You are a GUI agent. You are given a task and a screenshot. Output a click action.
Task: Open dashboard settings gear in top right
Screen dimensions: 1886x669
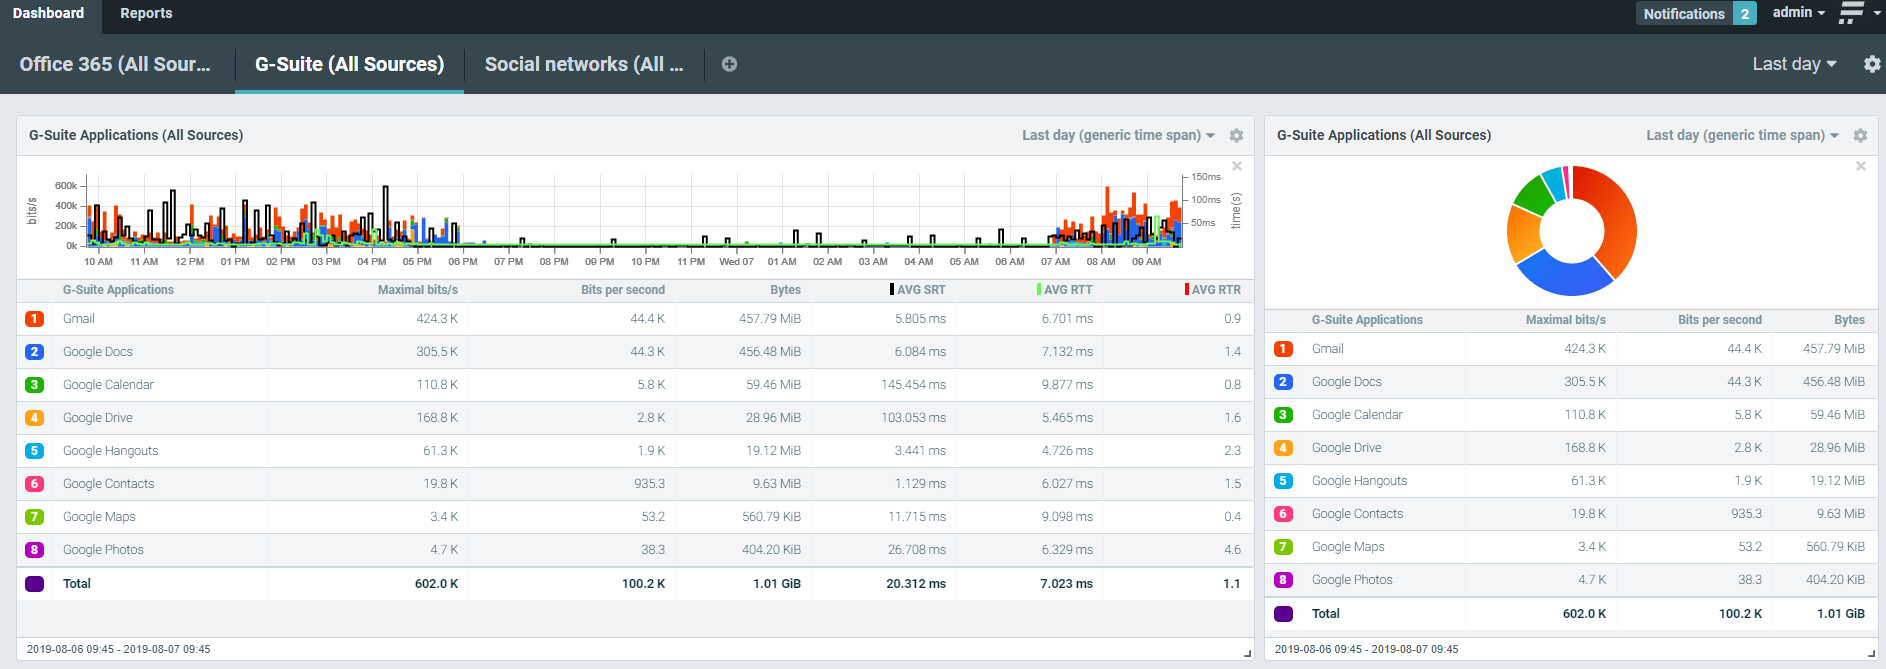tap(1872, 64)
